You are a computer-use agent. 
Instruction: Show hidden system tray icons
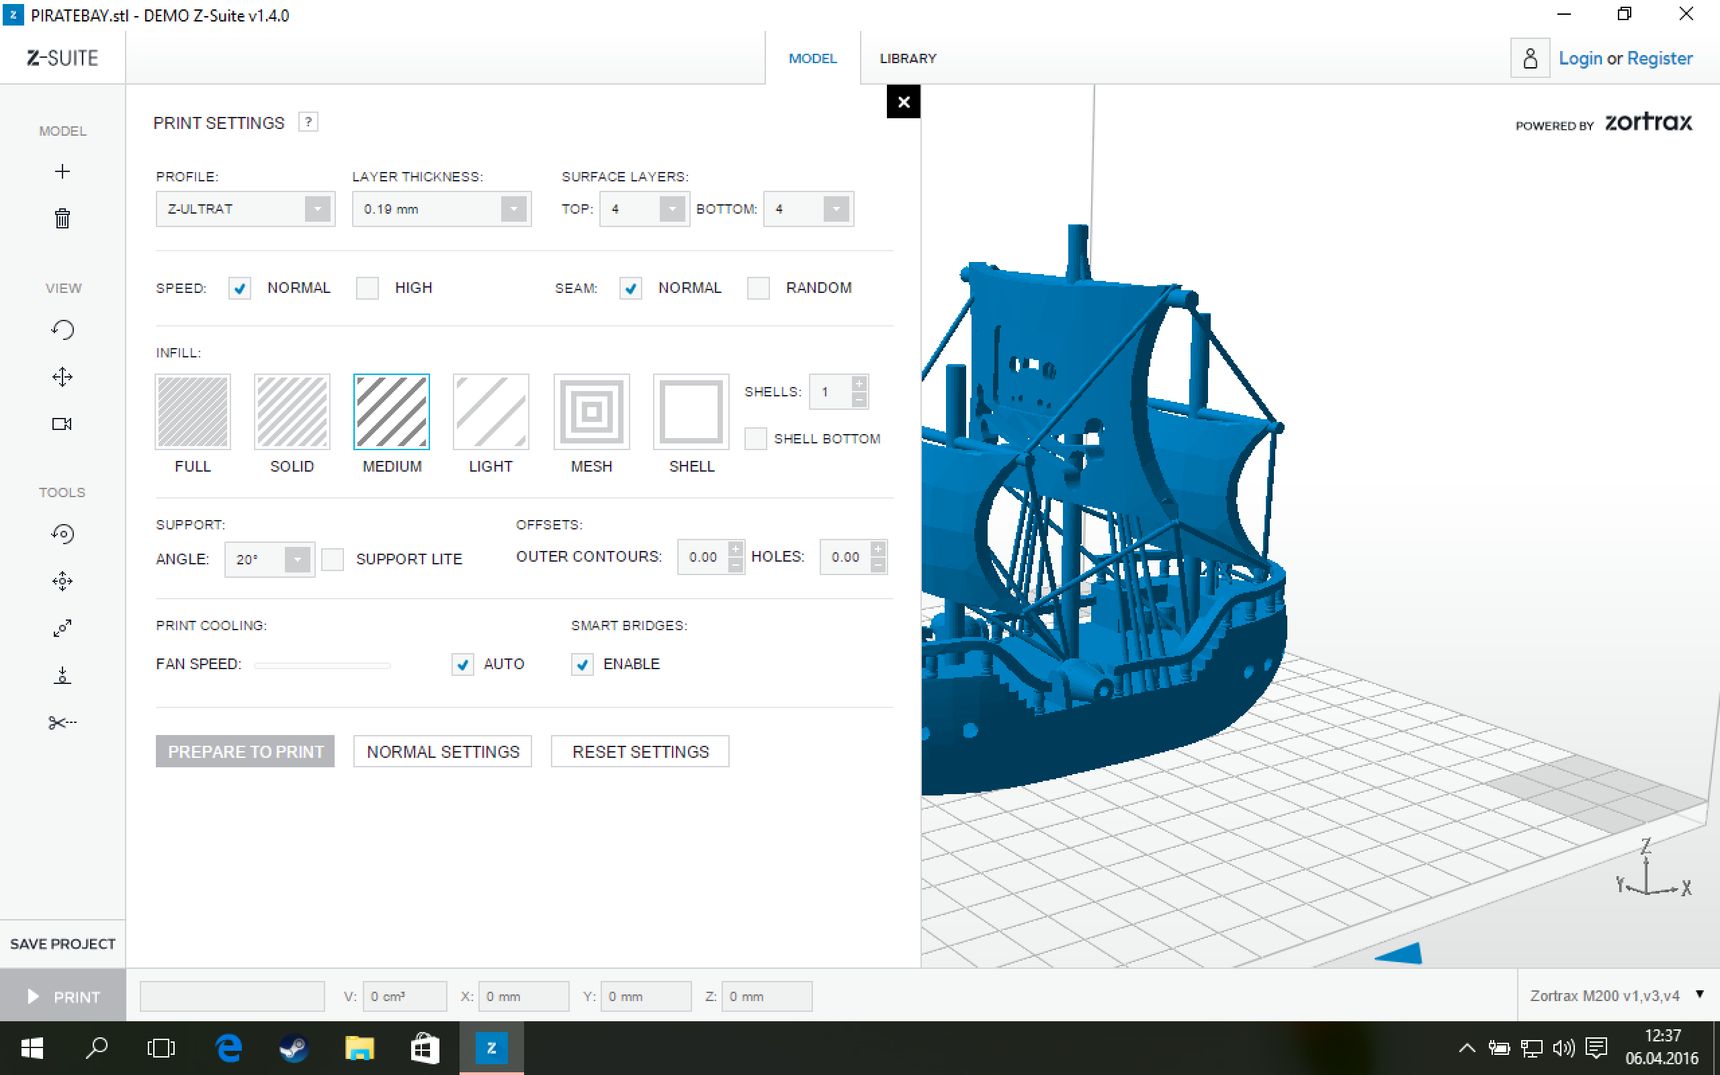(1467, 1048)
